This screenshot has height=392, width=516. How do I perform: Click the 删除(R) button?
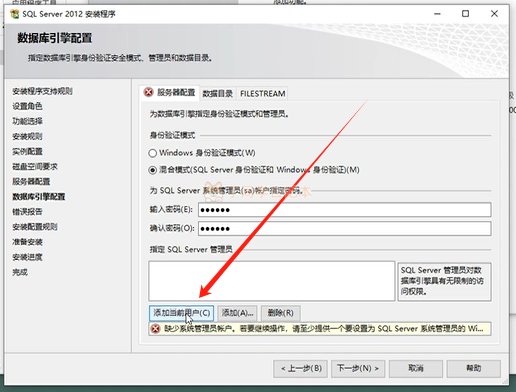281,313
